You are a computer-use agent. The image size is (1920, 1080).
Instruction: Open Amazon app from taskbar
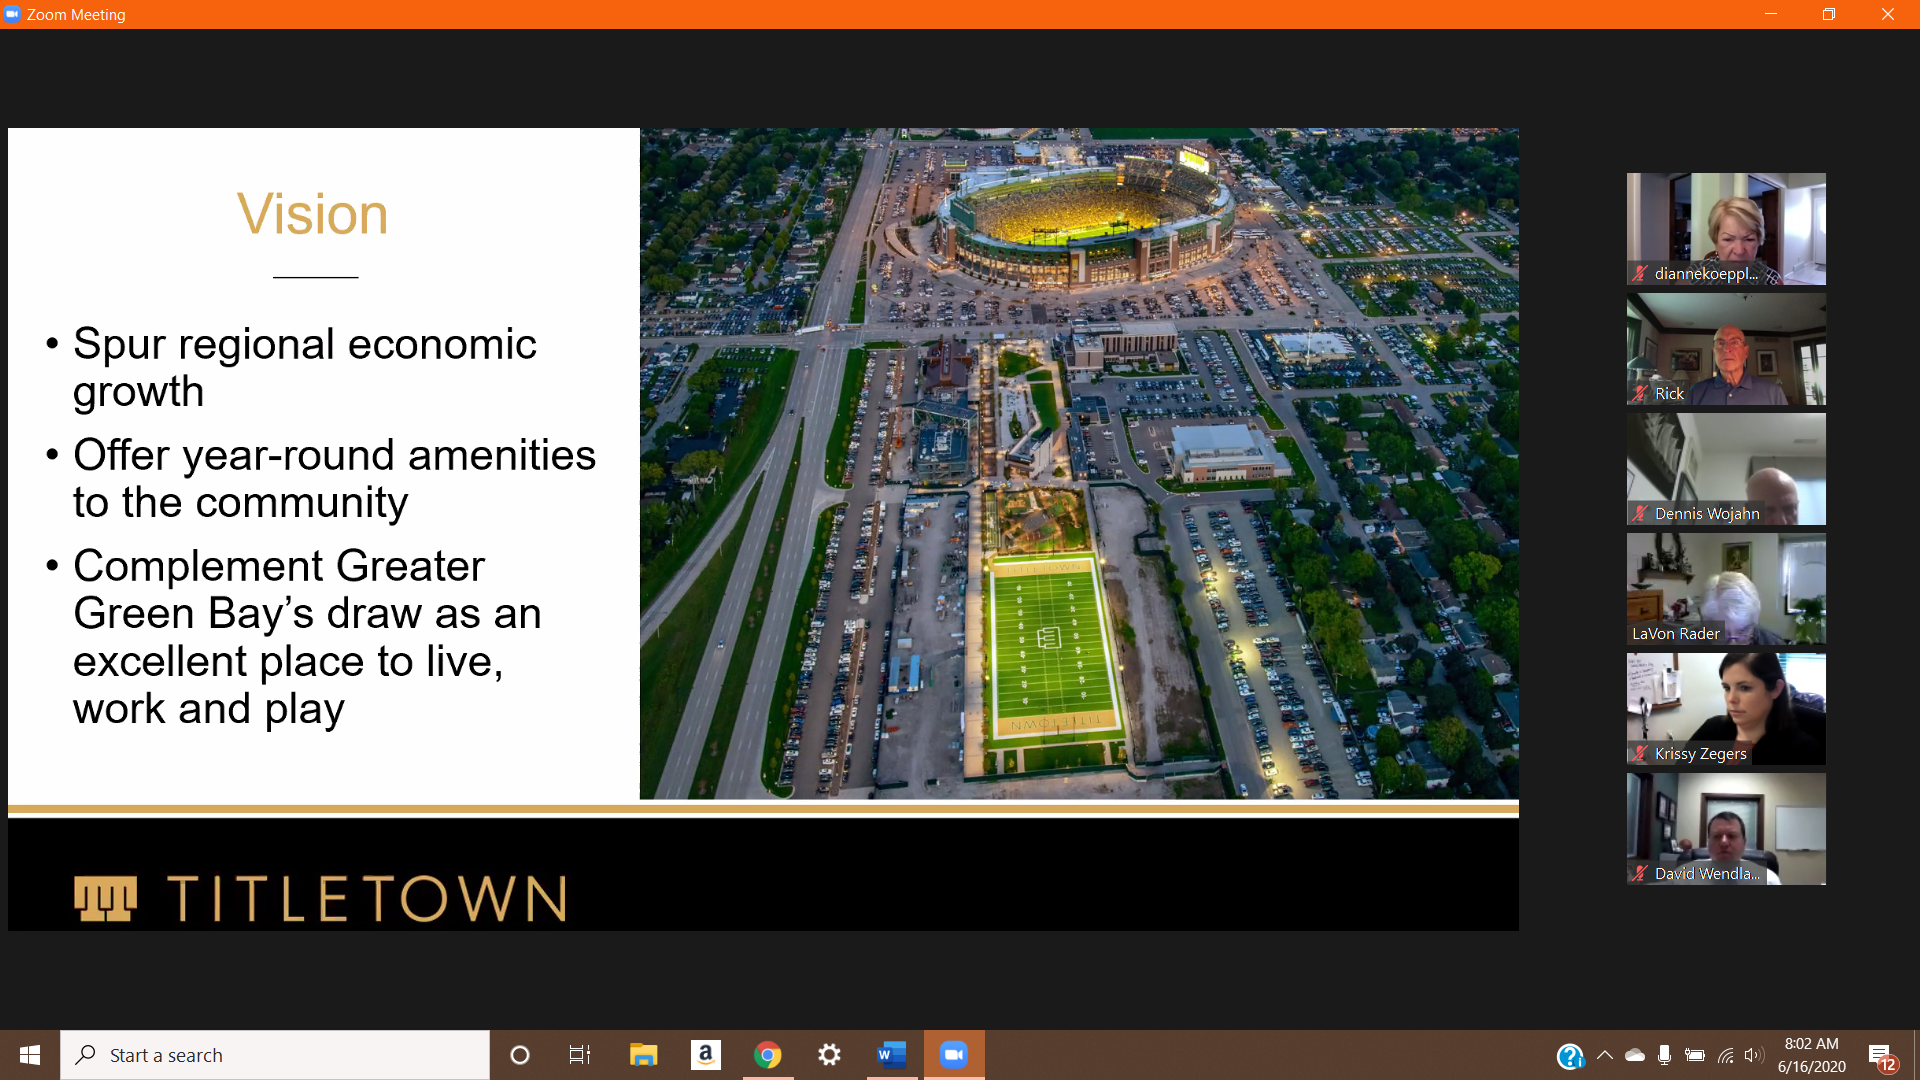[705, 1055]
